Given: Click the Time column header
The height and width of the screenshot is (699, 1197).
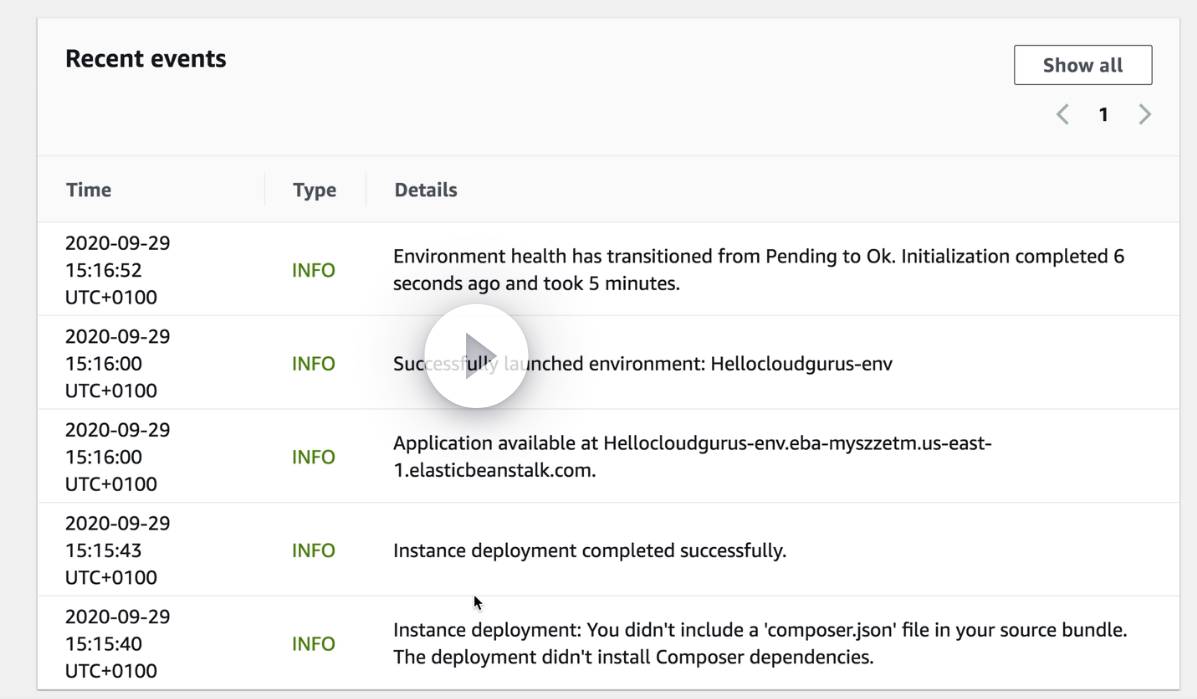Looking at the screenshot, I should tap(89, 190).
